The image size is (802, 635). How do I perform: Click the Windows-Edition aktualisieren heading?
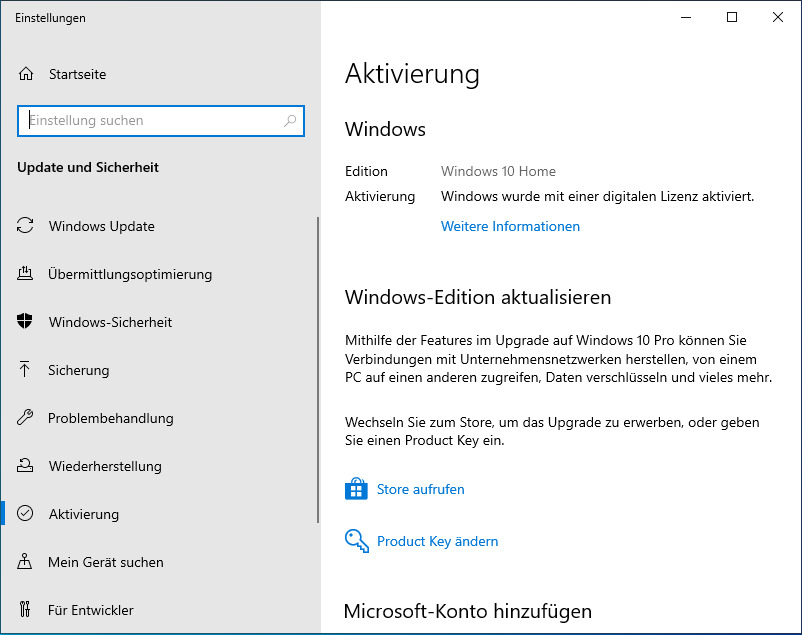coord(478,297)
